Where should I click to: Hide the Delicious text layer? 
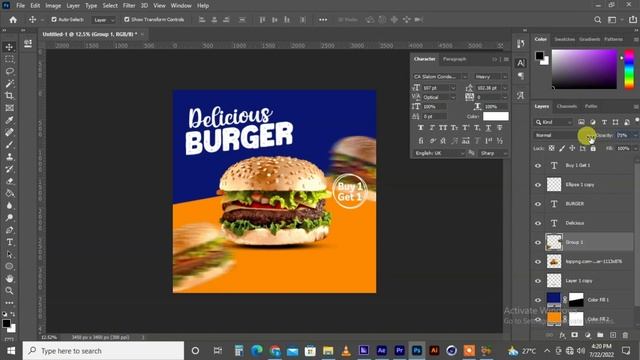[538, 223]
